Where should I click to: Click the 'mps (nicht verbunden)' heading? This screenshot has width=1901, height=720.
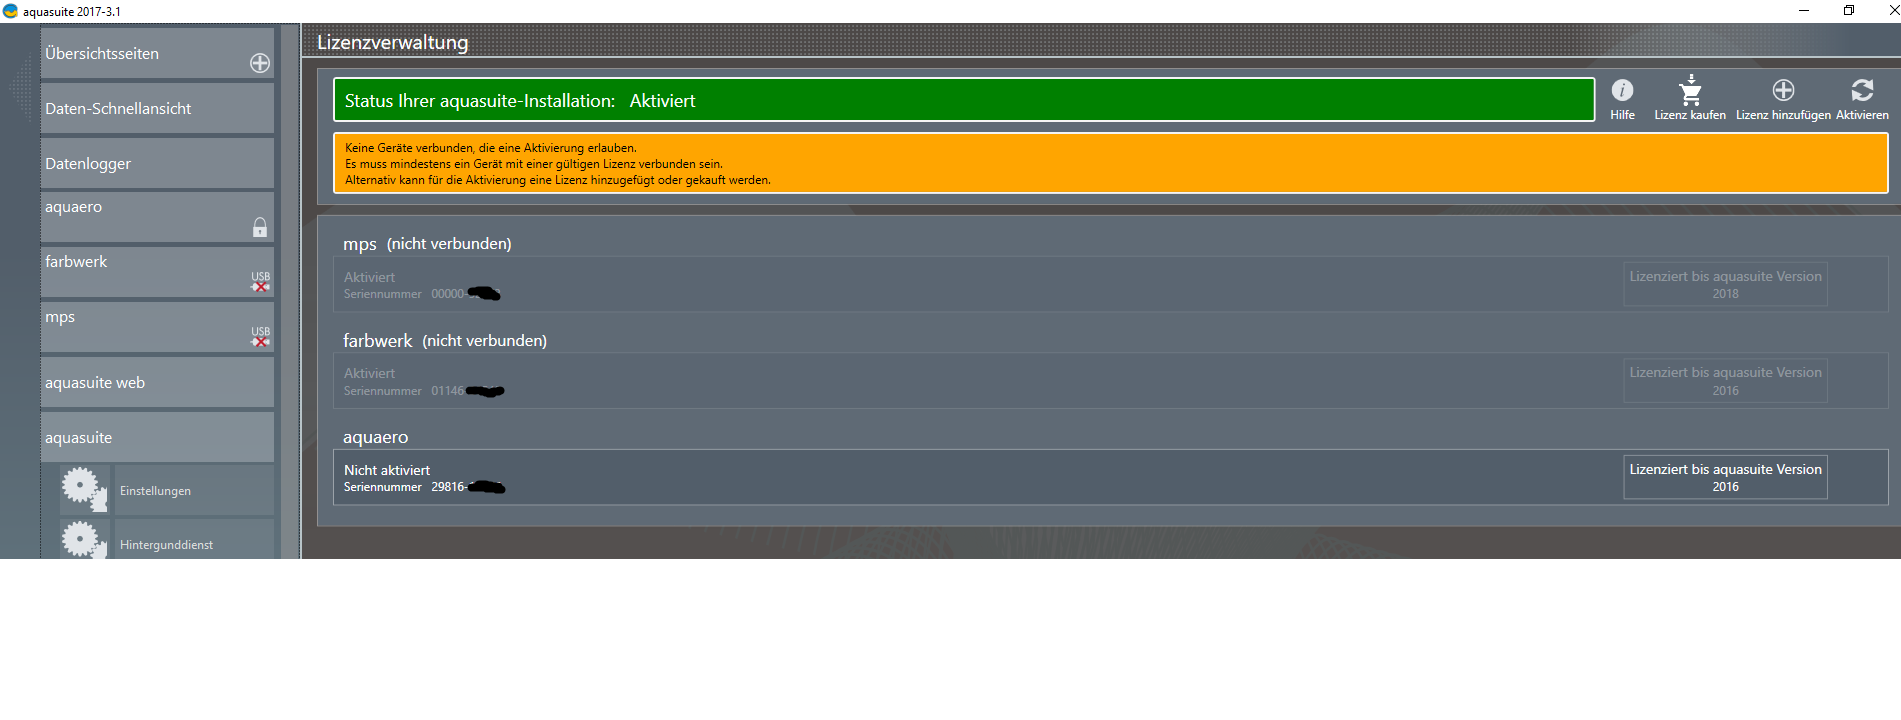click(427, 244)
